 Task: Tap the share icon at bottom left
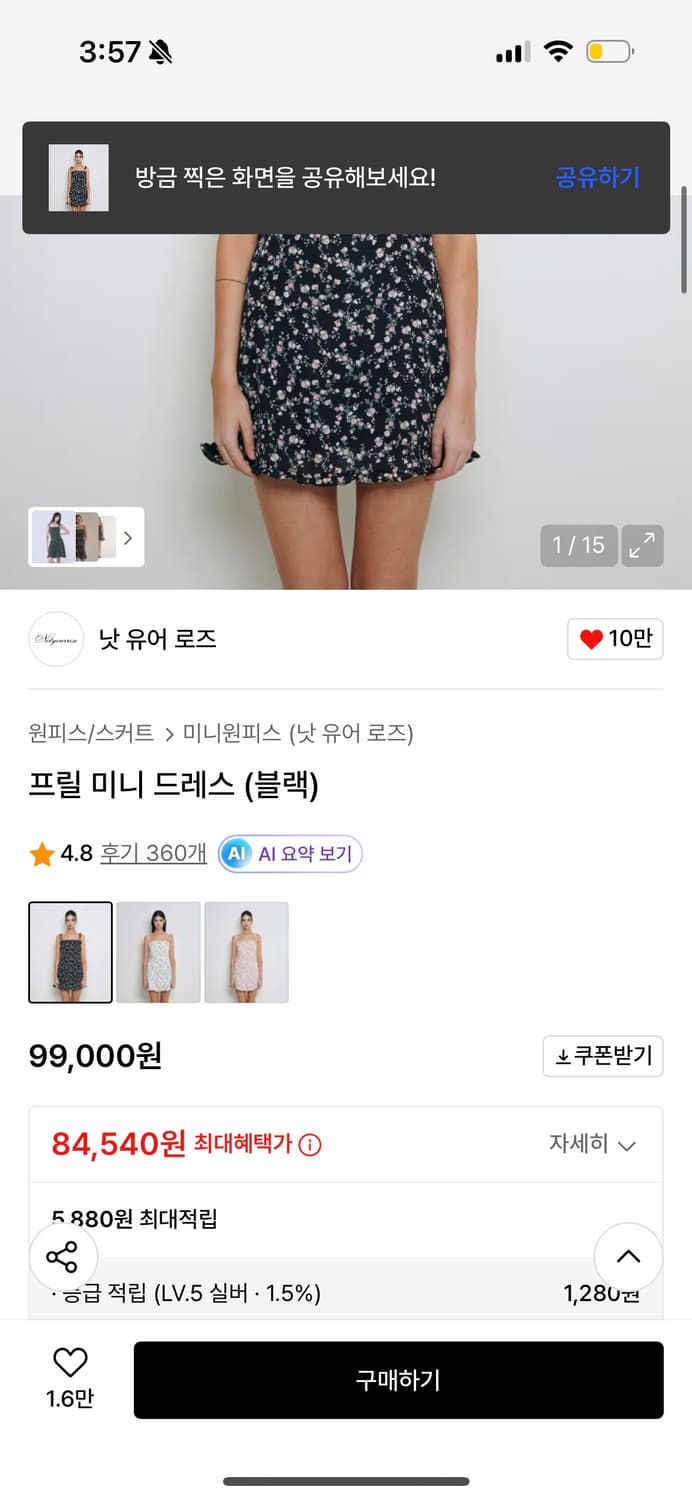pos(62,1257)
